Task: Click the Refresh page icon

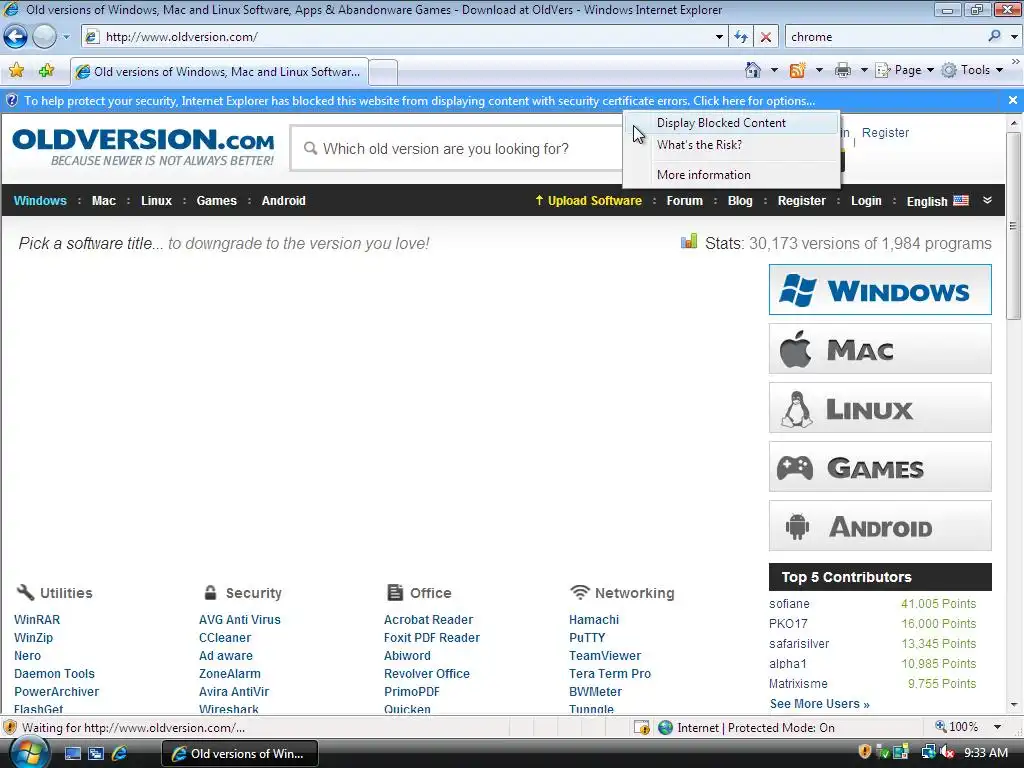Action: tap(741, 37)
